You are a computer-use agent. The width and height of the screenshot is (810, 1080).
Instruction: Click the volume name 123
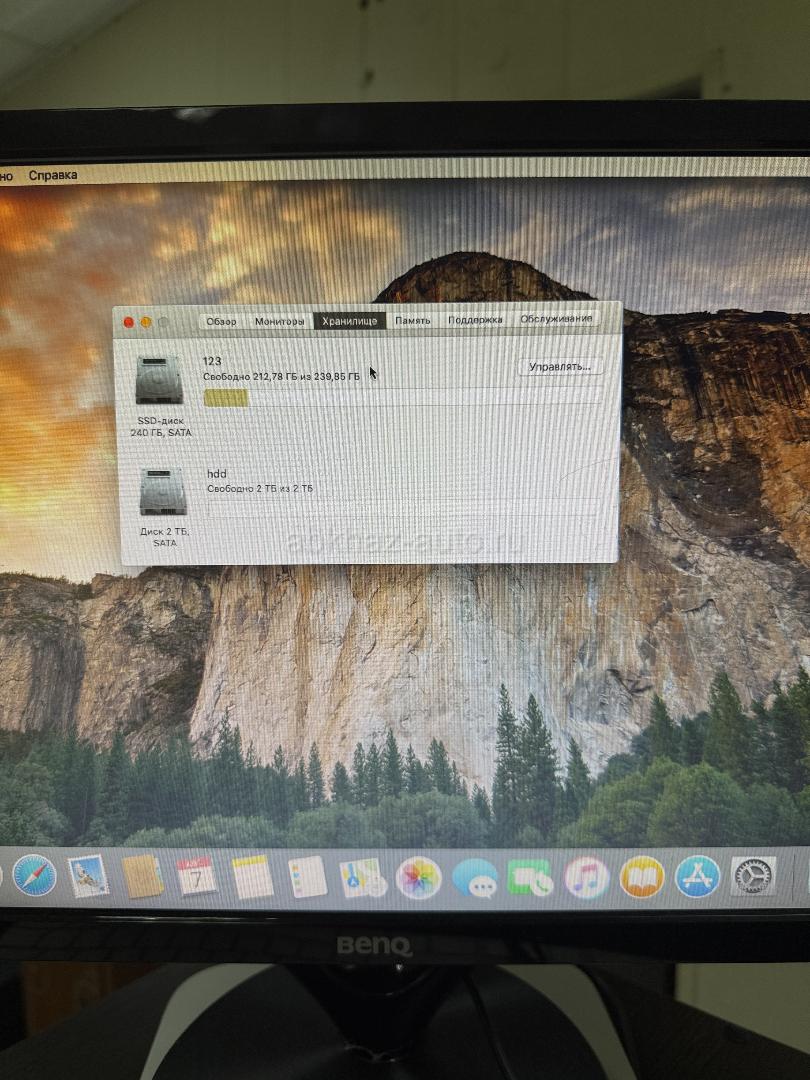coord(212,361)
